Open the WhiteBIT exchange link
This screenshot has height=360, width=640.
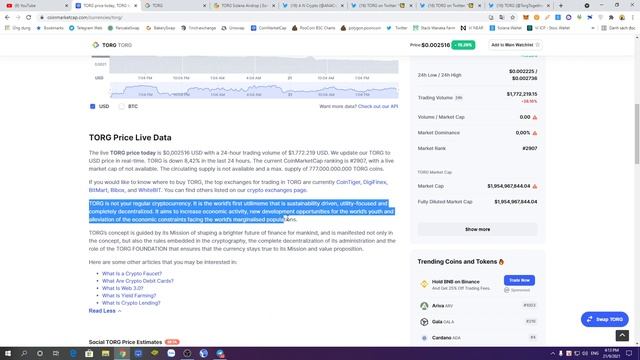[149, 190]
